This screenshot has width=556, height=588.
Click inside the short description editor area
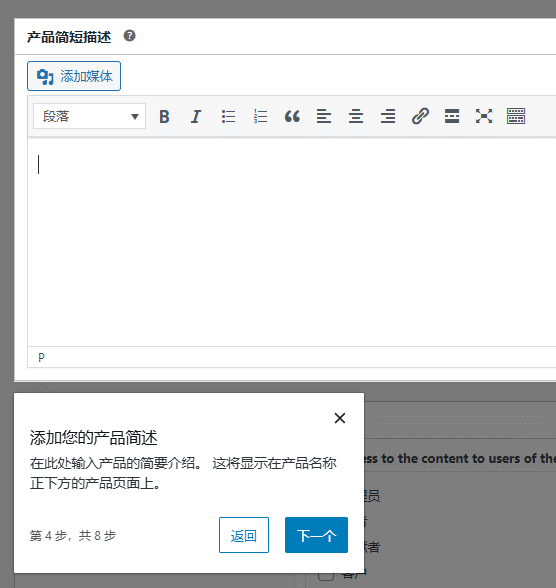292,242
